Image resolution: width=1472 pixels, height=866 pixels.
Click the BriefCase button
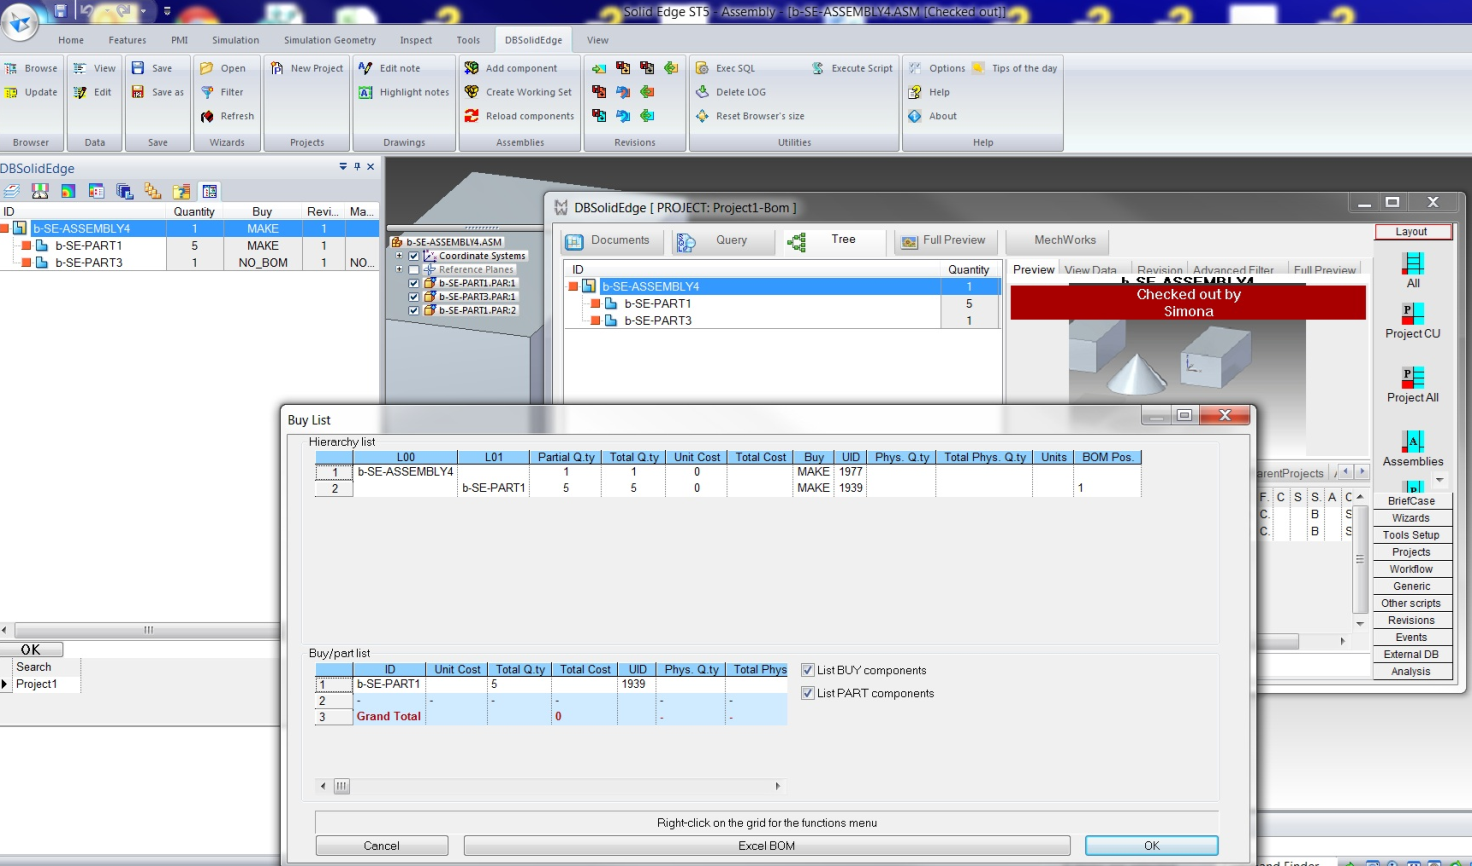pyautogui.click(x=1412, y=501)
